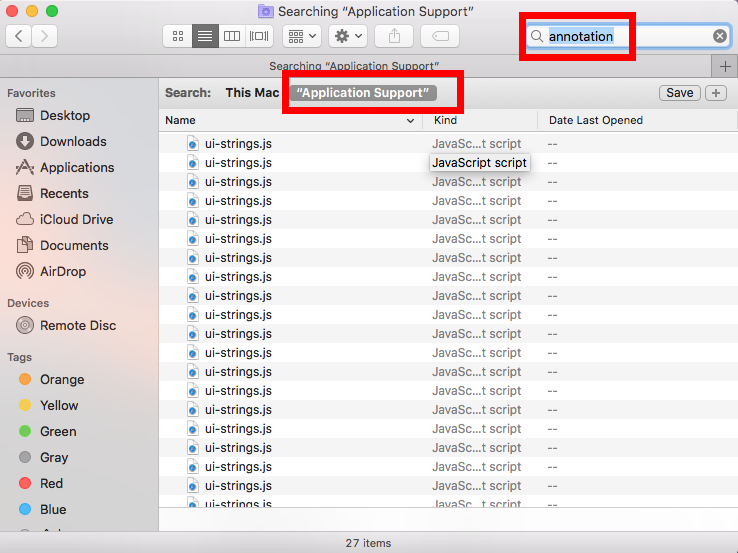Image resolution: width=738 pixels, height=553 pixels.
Task: Enable list view mode
Action: coord(205,36)
